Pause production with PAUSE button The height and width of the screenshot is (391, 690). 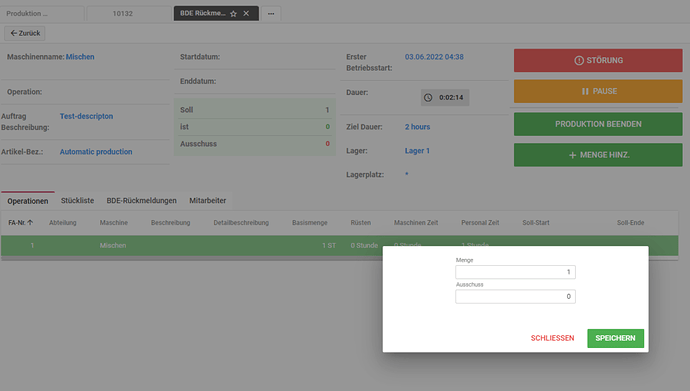(598, 91)
